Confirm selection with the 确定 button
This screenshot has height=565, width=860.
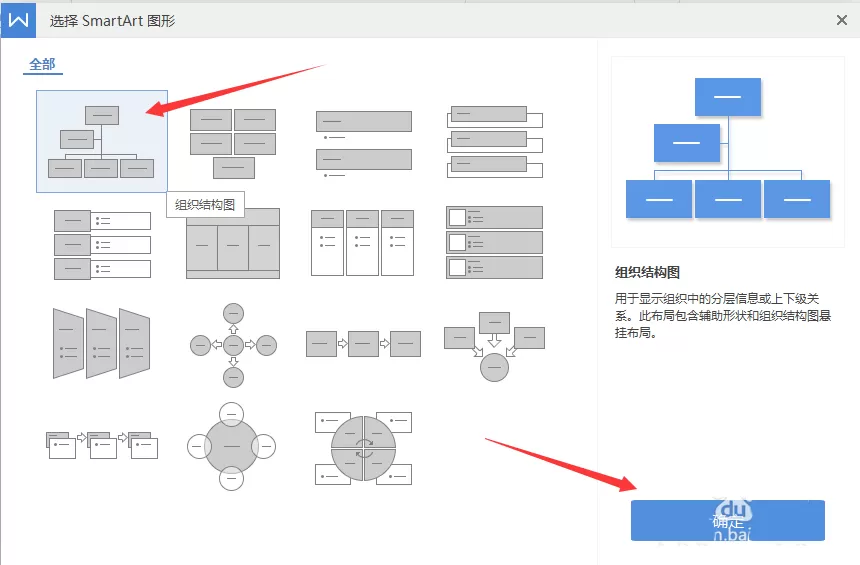pos(727,521)
